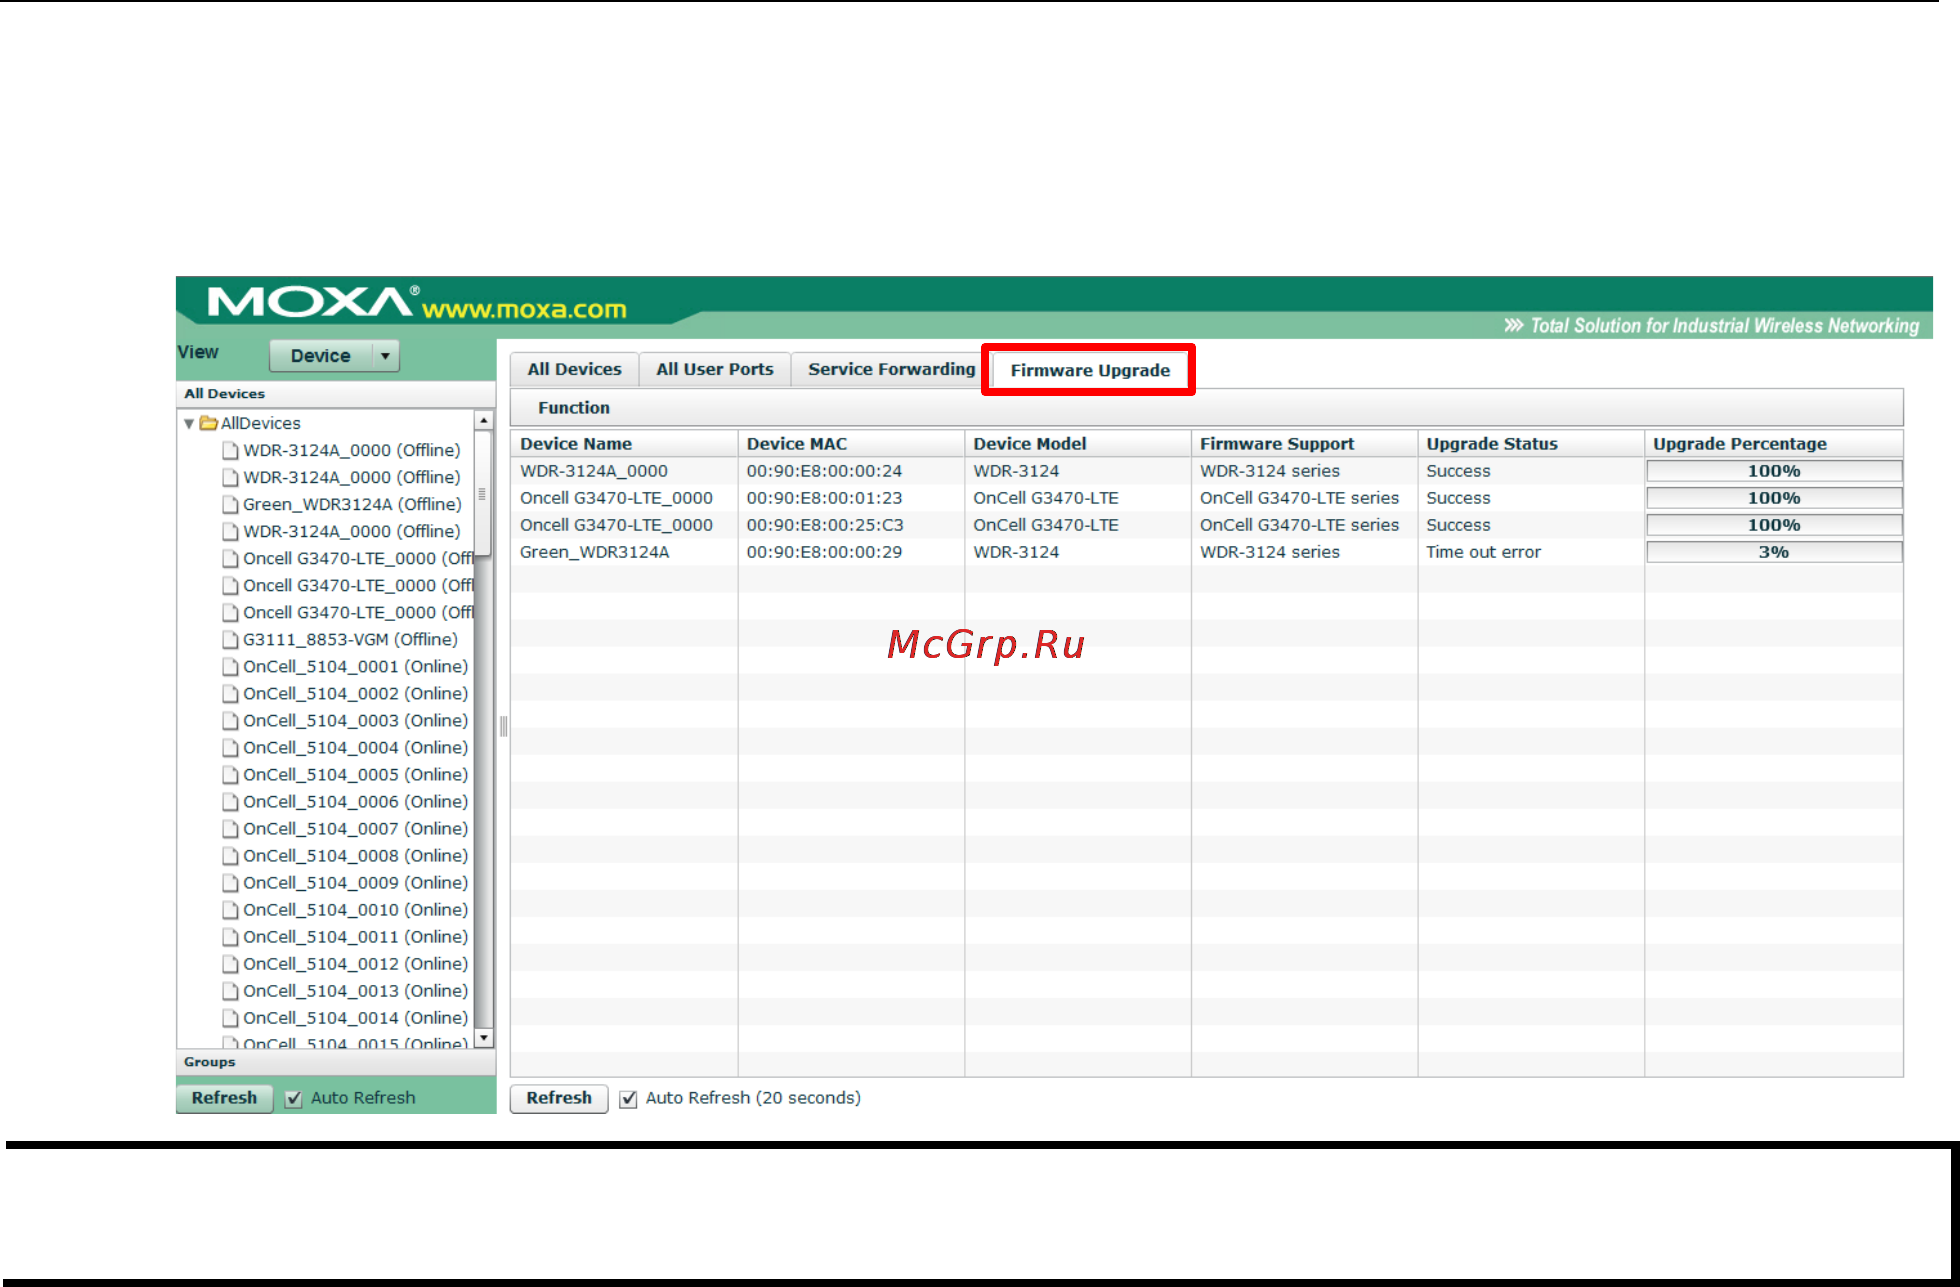Click MAC address 00:90:E8:00:00:29
The image size is (1960, 1287).
(x=824, y=552)
